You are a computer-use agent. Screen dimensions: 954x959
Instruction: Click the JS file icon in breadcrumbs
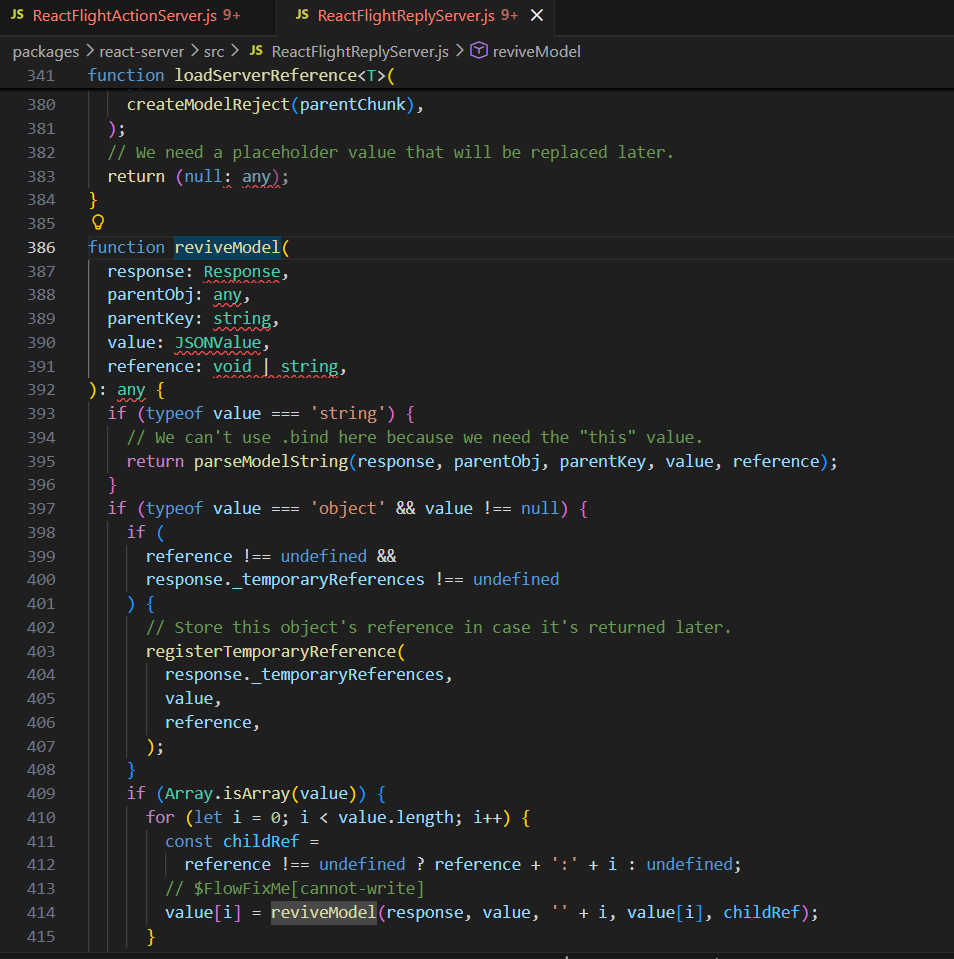pyautogui.click(x=256, y=51)
